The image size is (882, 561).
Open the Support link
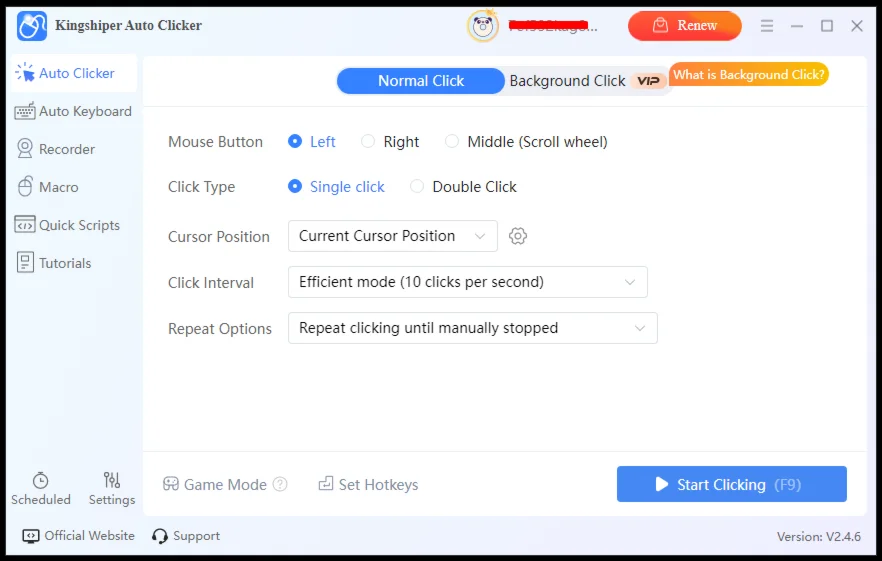[186, 536]
